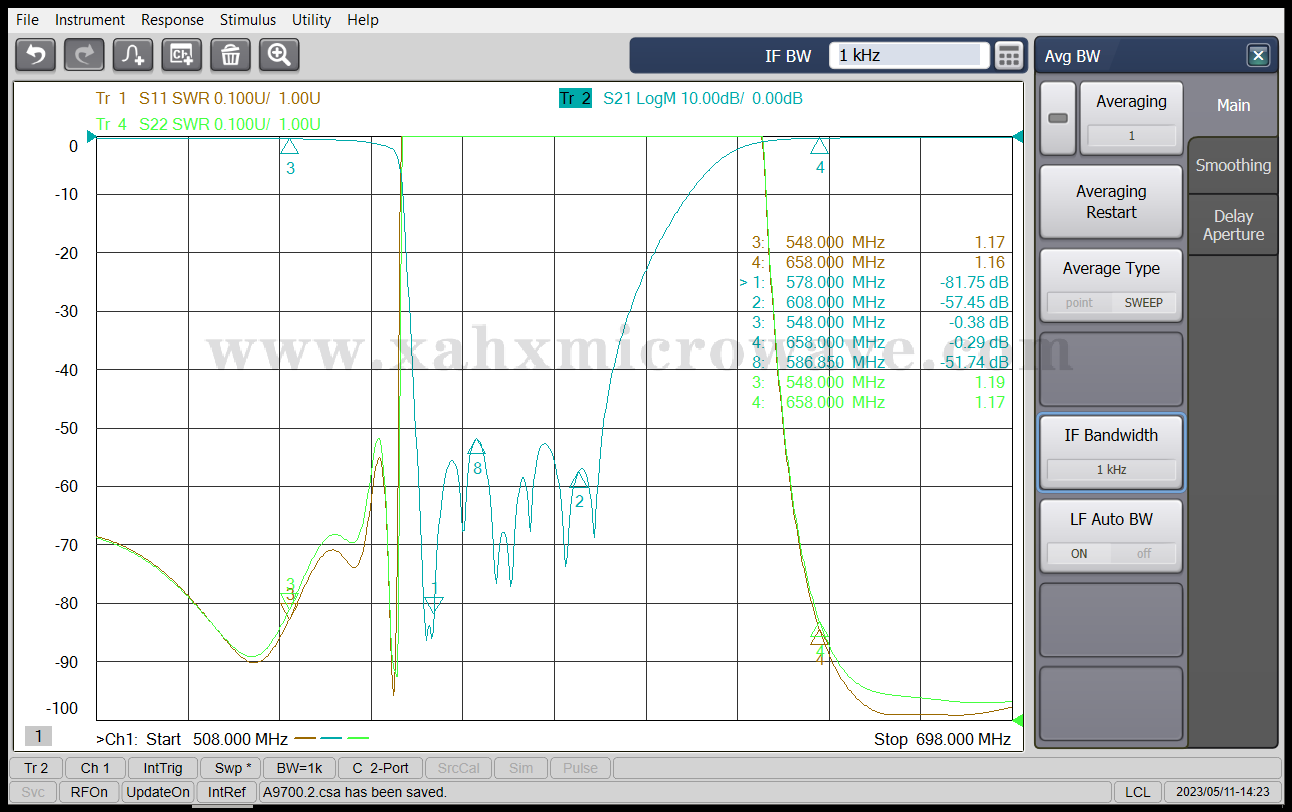The width and height of the screenshot is (1292, 812).
Task: Click the Stop 698.000 MHz label
Action: 942,740
